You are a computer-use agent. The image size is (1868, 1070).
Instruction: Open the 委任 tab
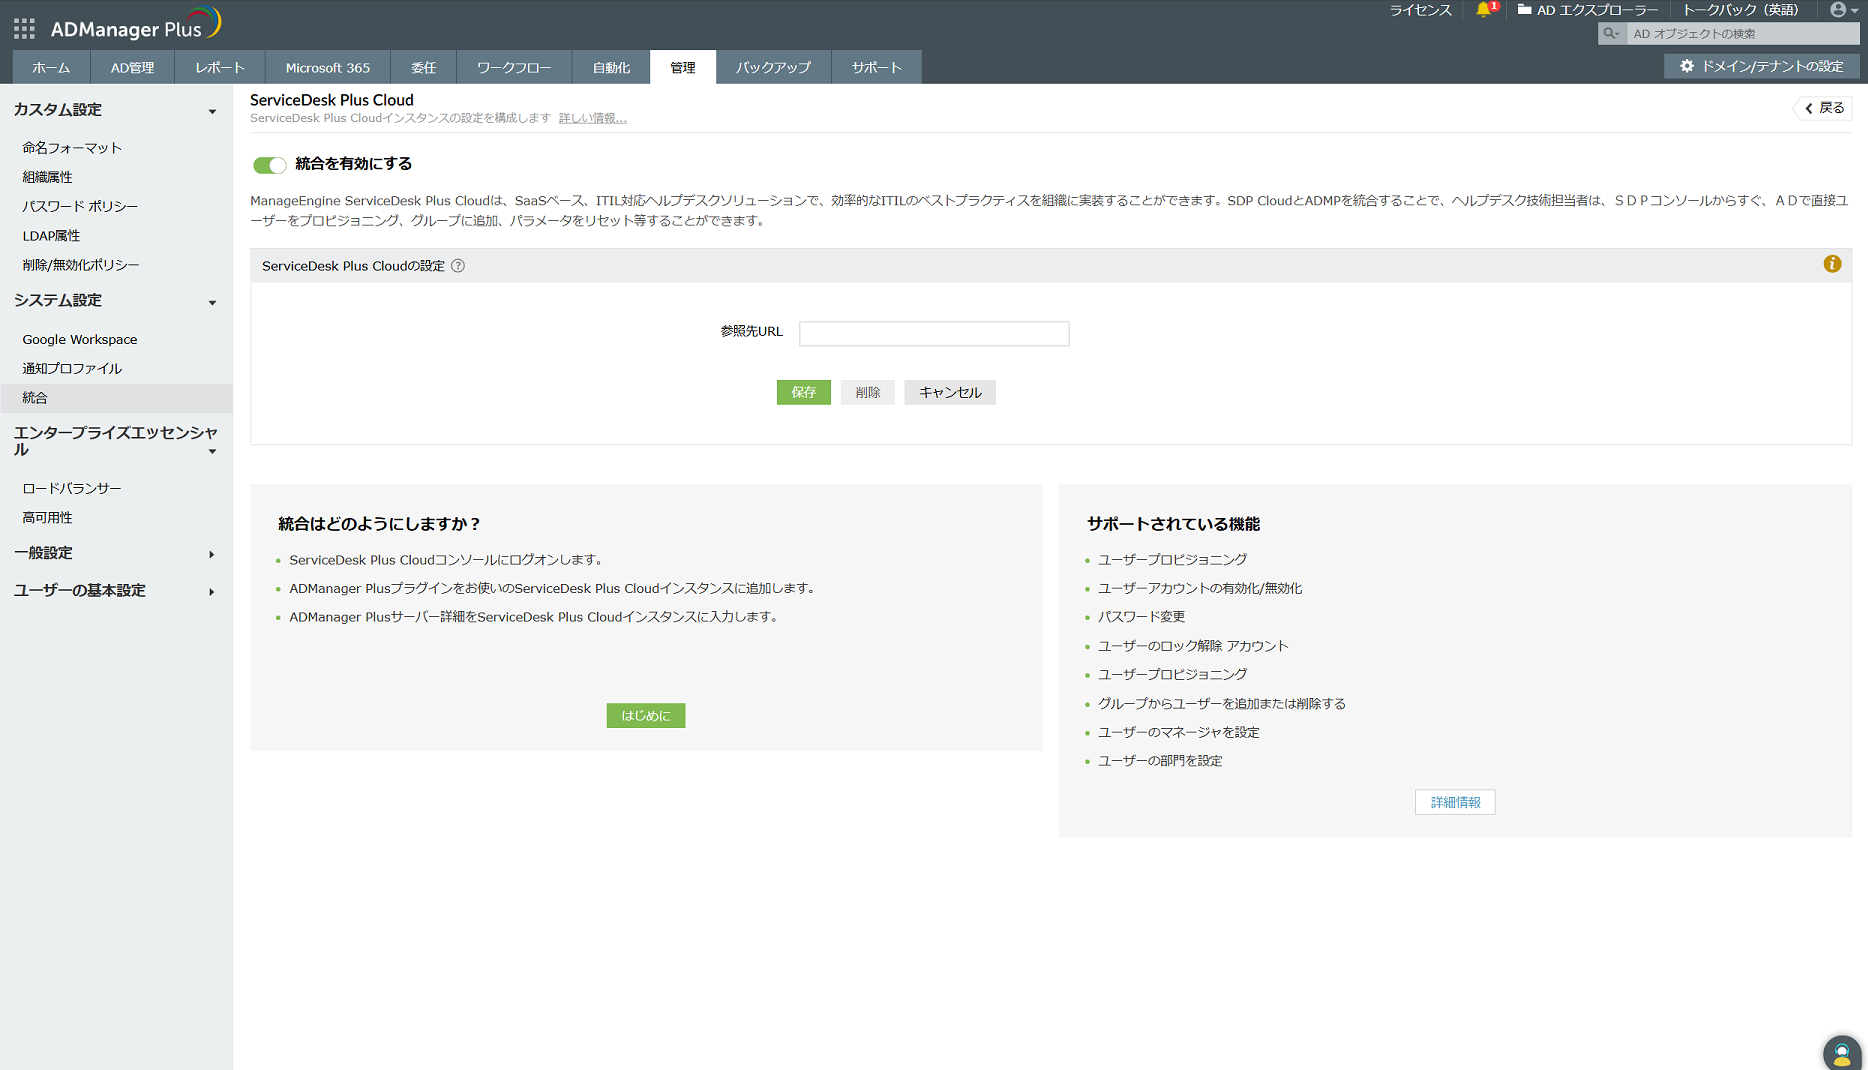coord(424,67)
